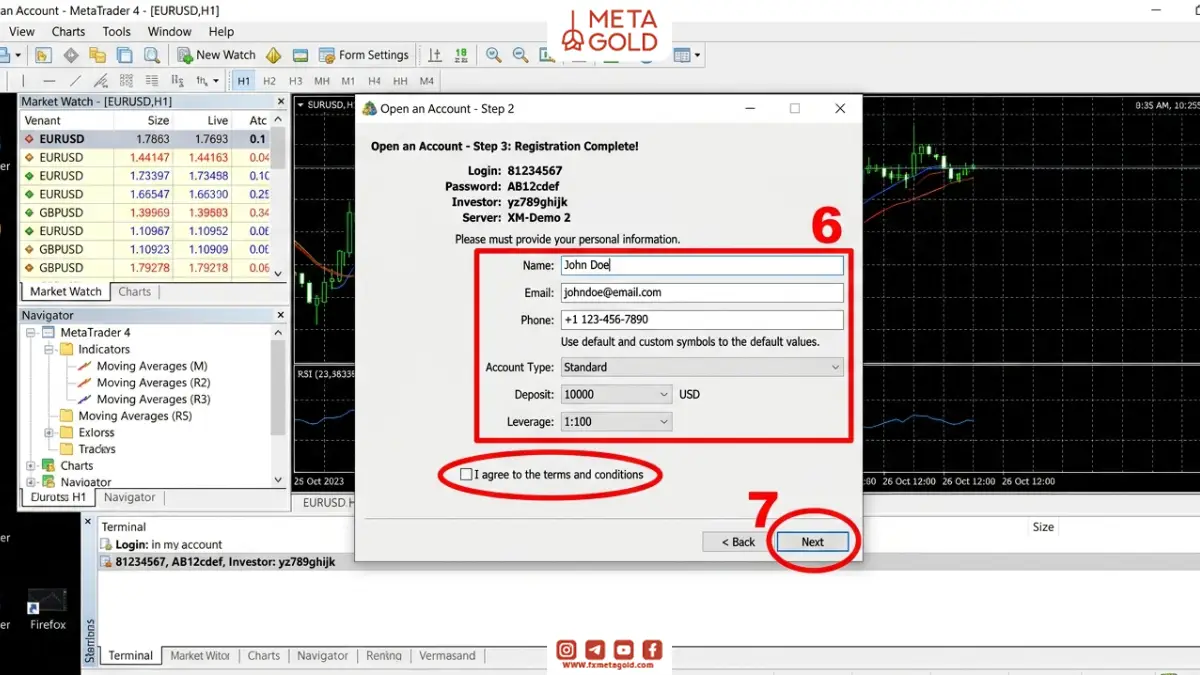Click into the Email input field
The height and width of the screenshot is (675, 1200).
702,293
